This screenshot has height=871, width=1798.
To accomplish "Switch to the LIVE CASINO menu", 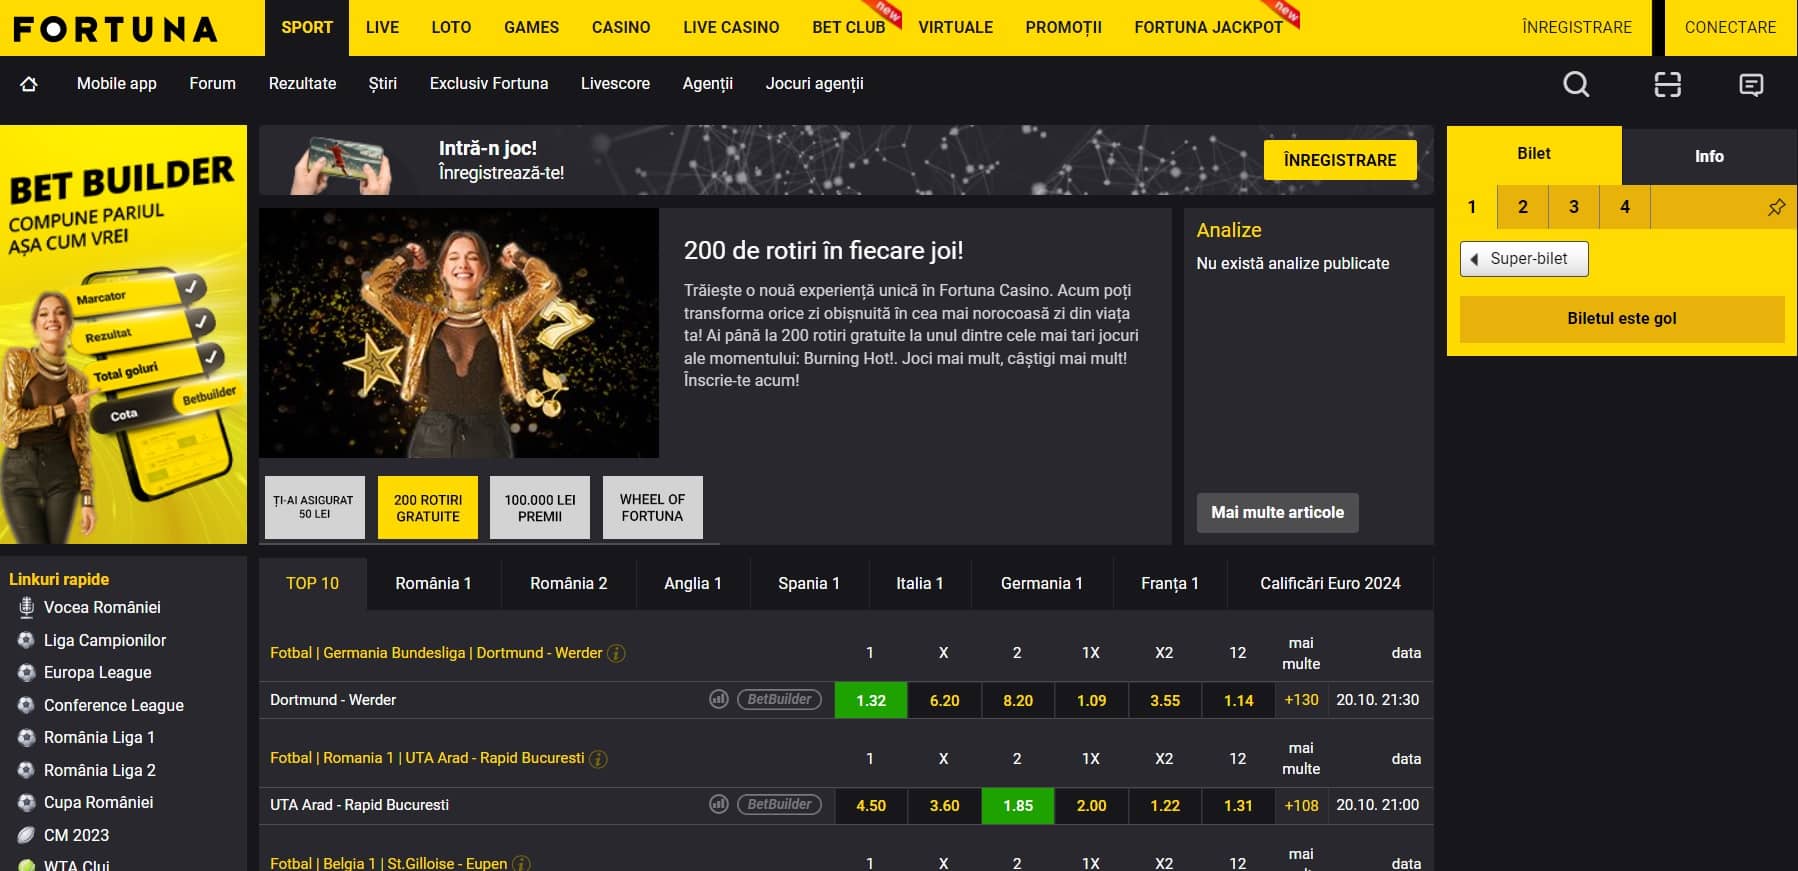I will click(731, 28).
